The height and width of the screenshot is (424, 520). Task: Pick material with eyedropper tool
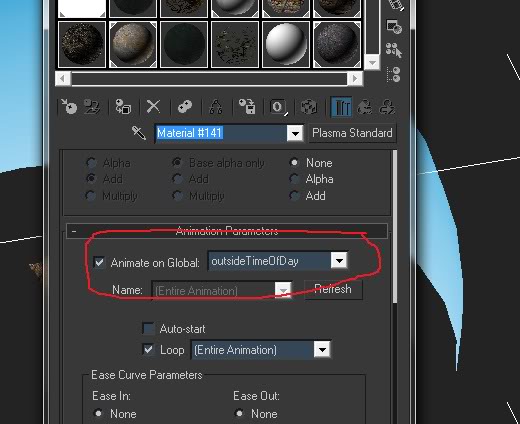138,133
